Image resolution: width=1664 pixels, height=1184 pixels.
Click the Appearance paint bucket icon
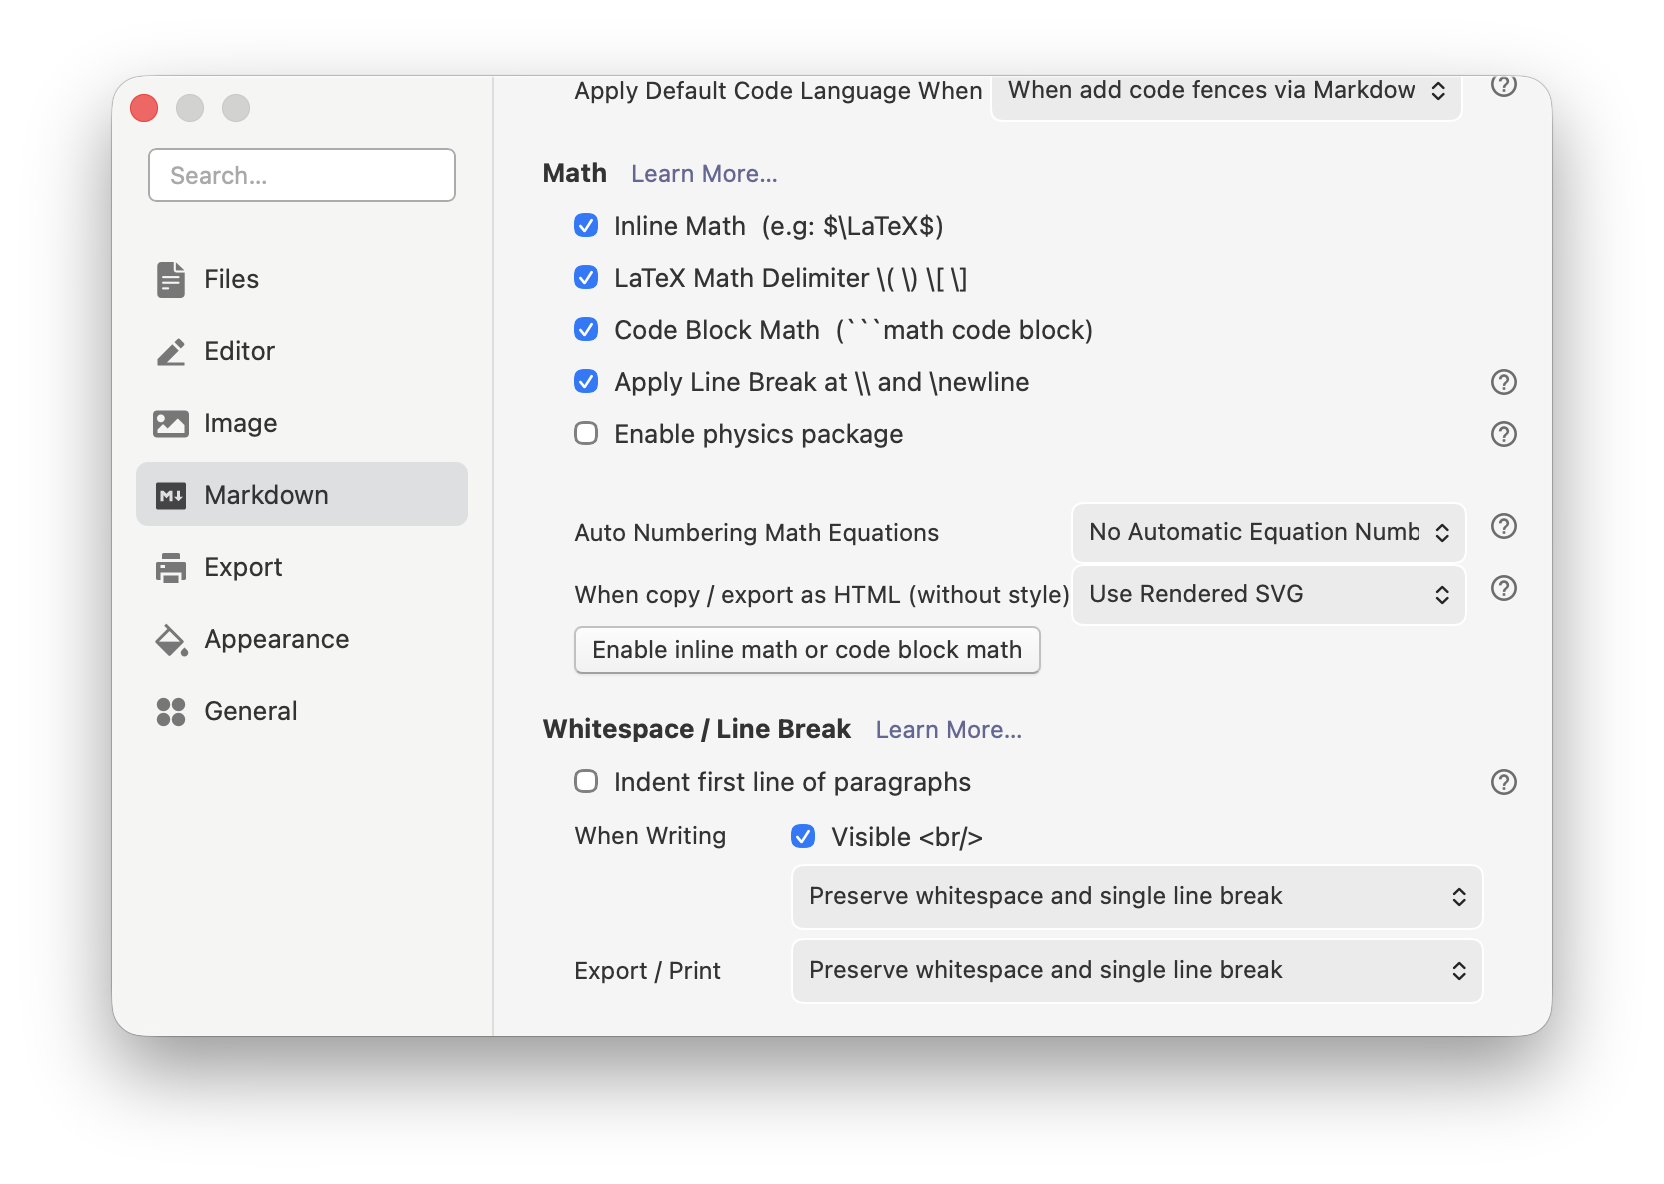[171, 640]
